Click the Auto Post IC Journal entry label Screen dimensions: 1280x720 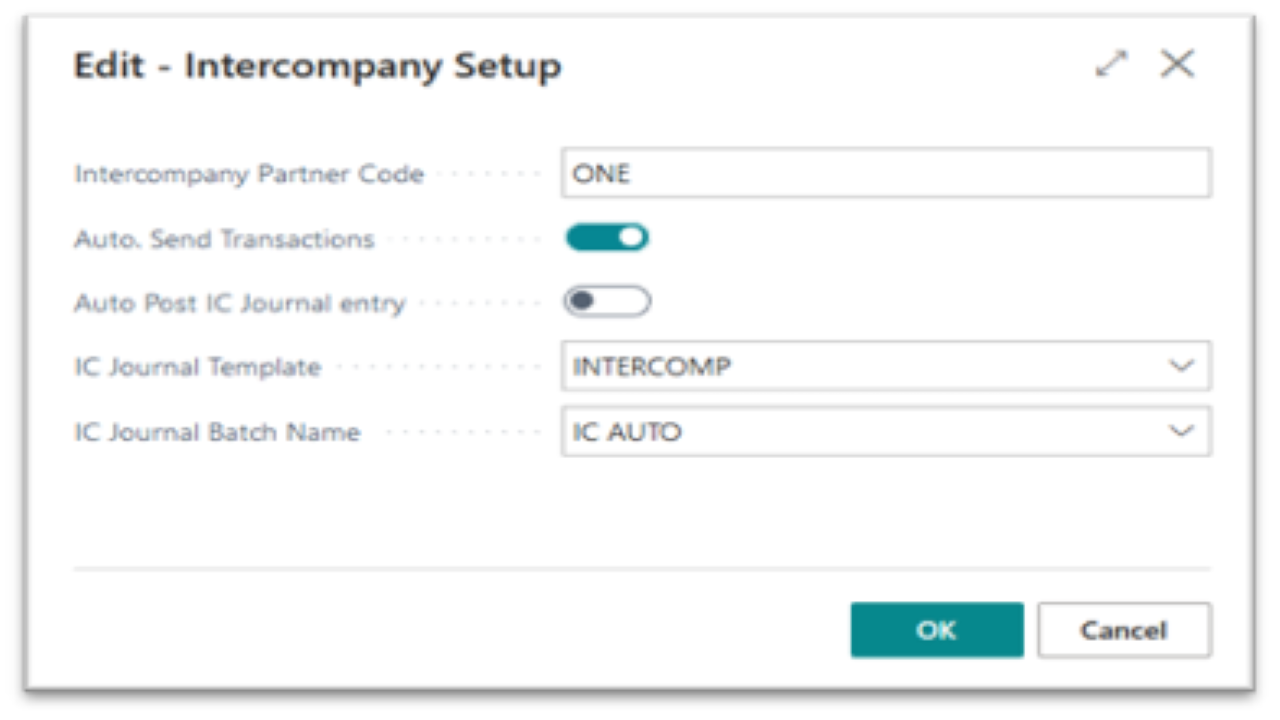click(x=240, y=304)
